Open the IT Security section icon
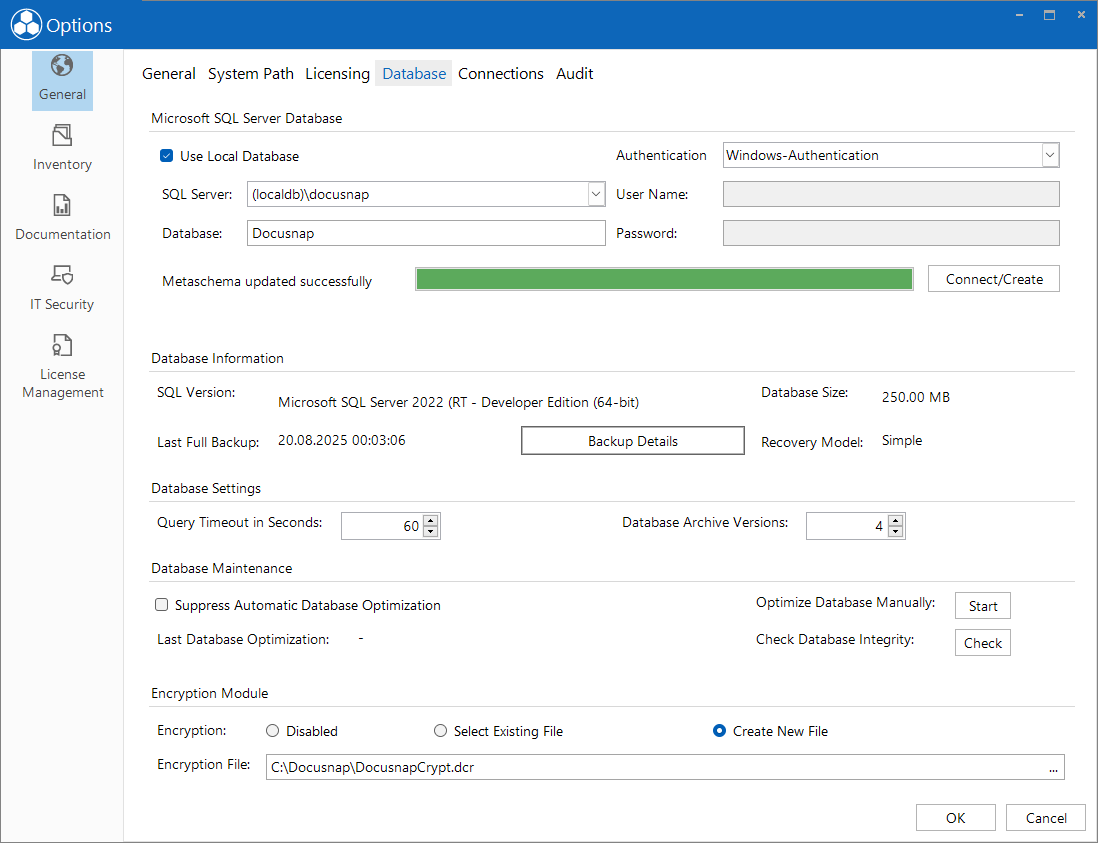 click(62, 274)
